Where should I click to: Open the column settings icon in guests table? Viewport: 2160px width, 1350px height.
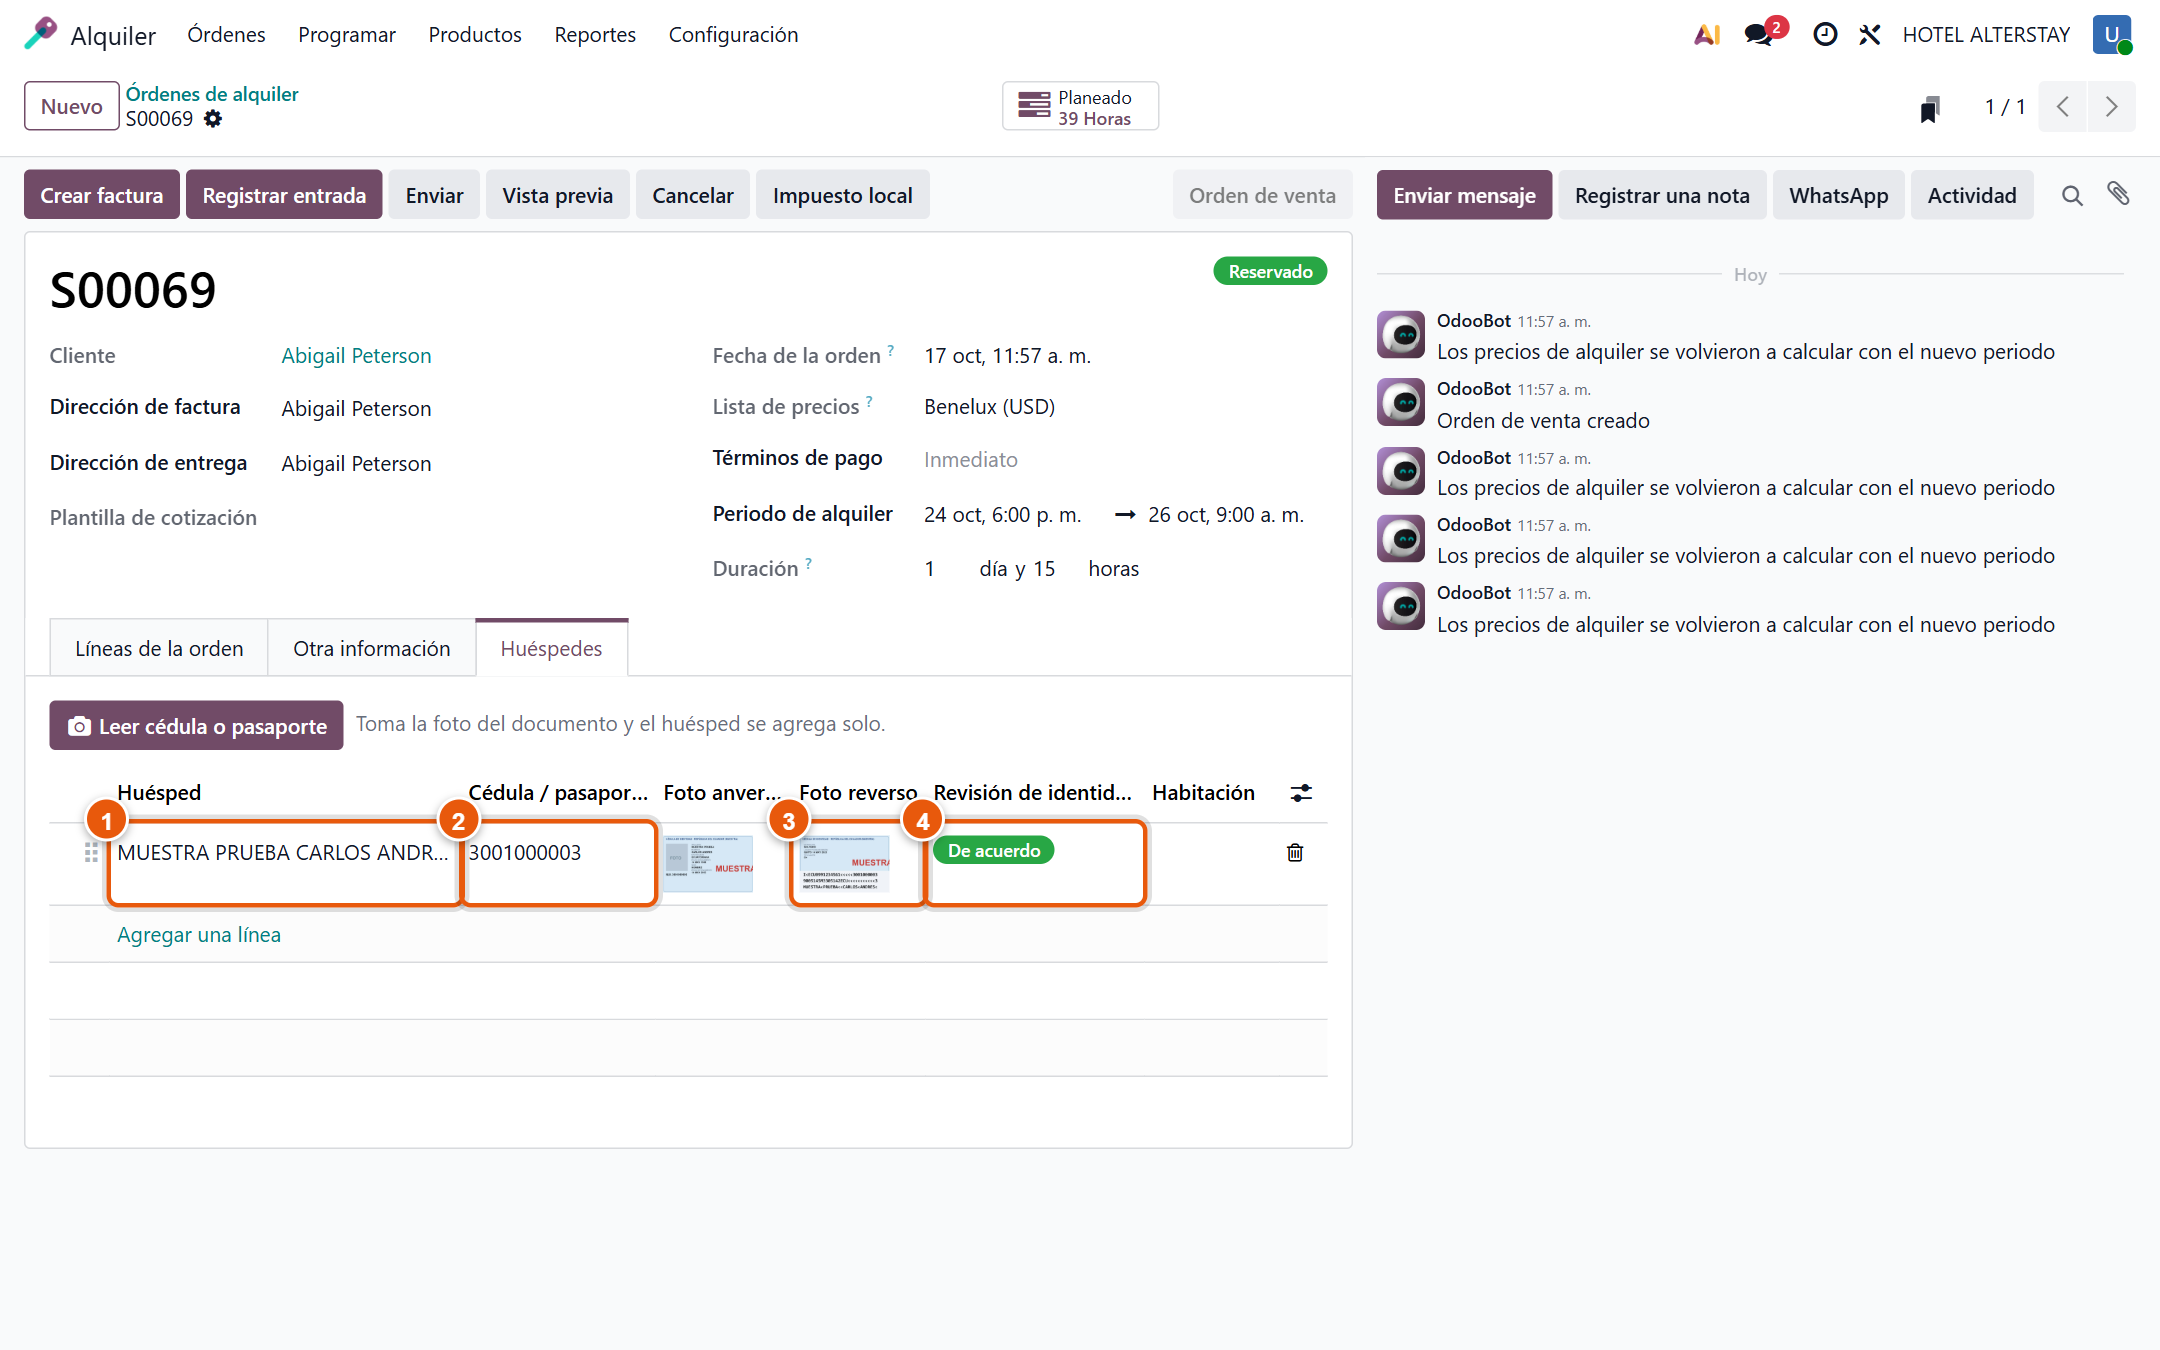click(x=1301, y=793)
